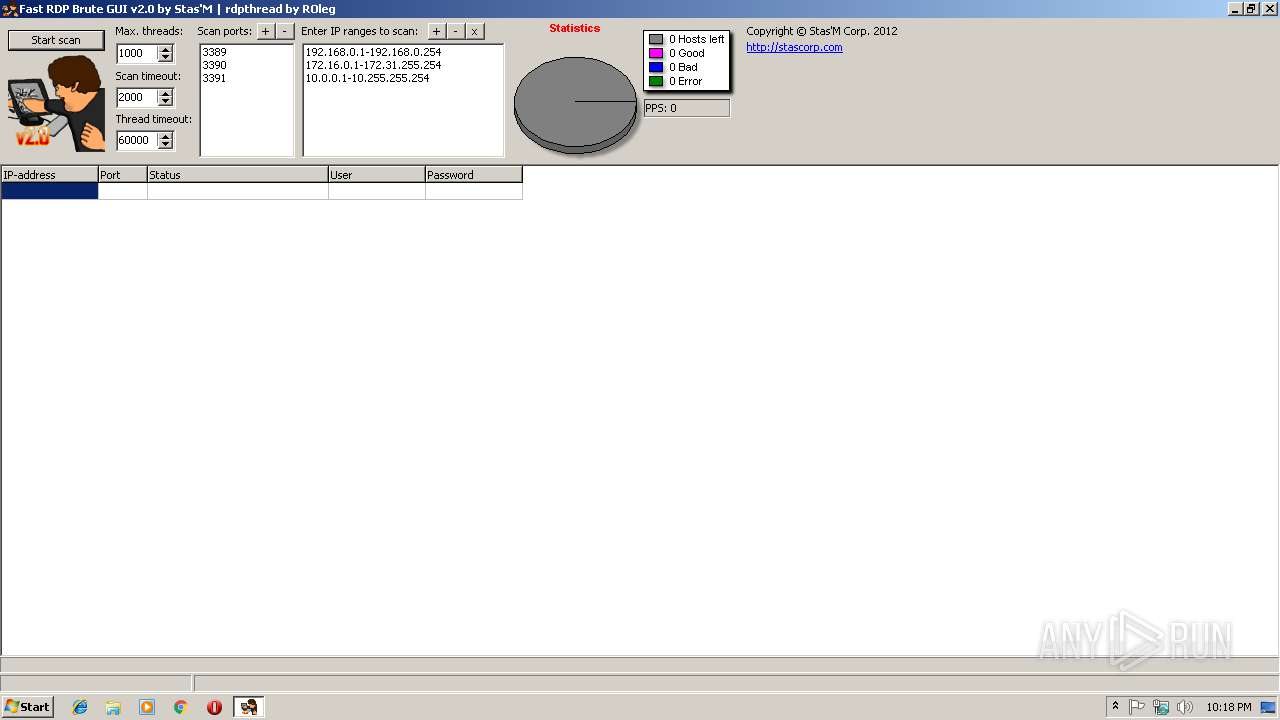Select range 192.168.0.1-192.168.0.254
Screen dimensions: 1280x720
tap(373, 52)
